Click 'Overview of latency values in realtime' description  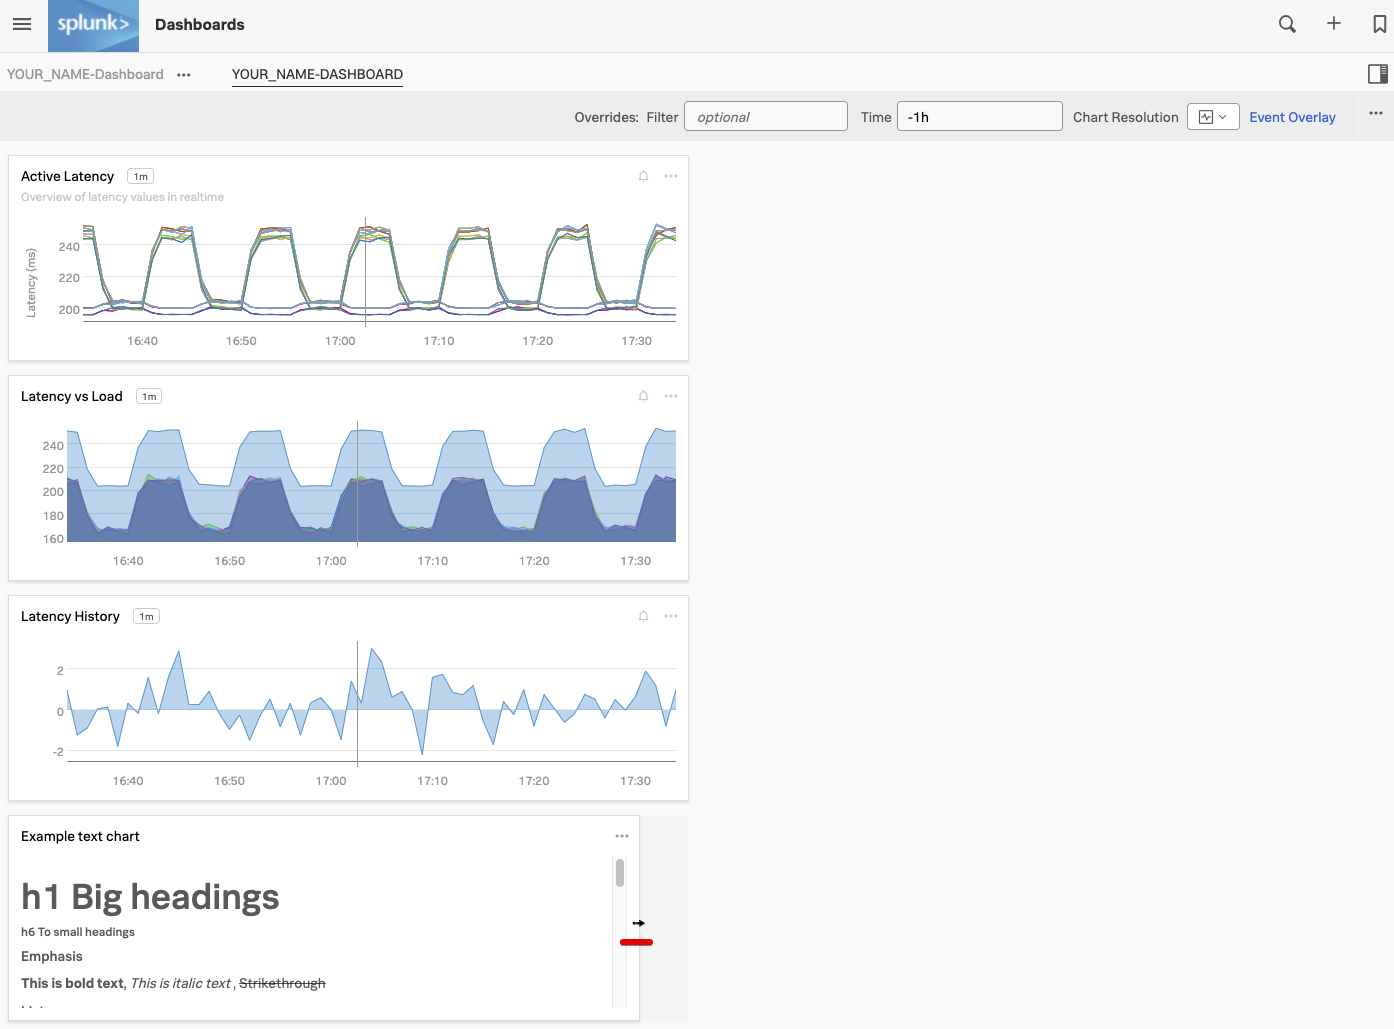[122, 197]
